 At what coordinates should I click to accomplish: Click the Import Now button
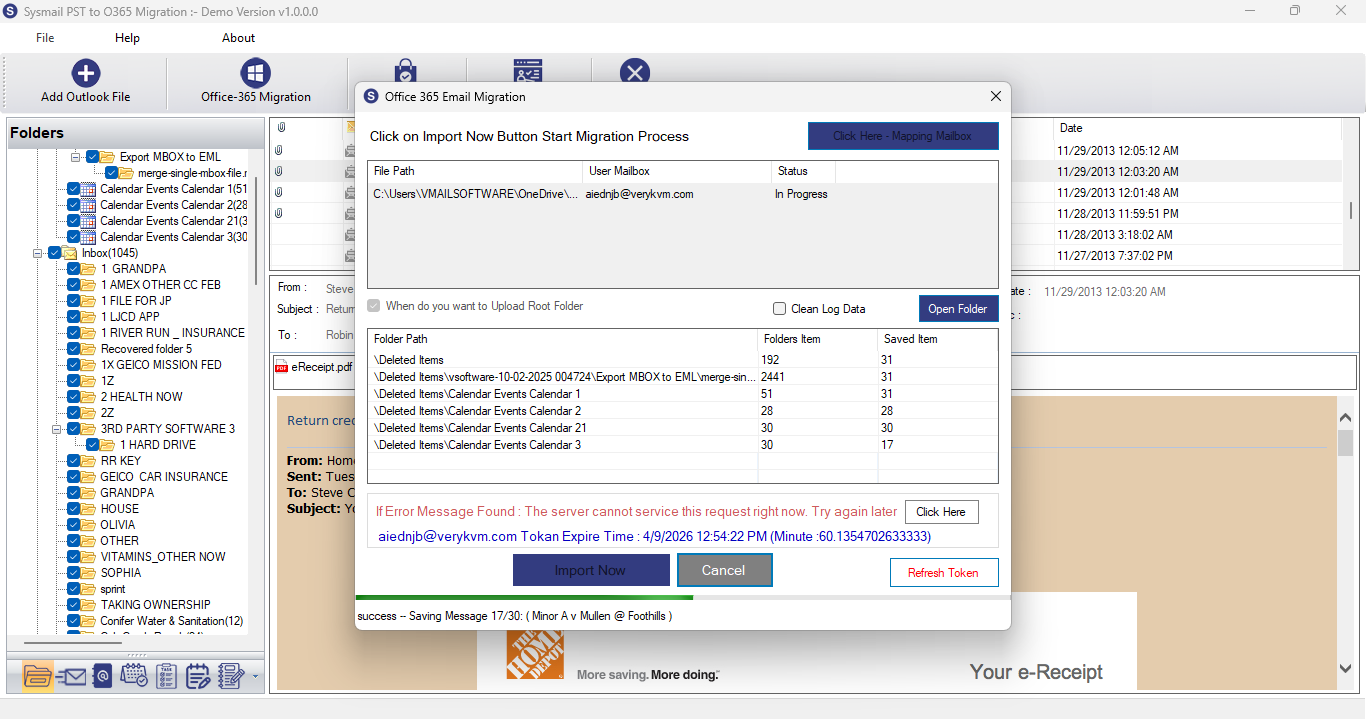pyautogui.click(x=591, y=570)
